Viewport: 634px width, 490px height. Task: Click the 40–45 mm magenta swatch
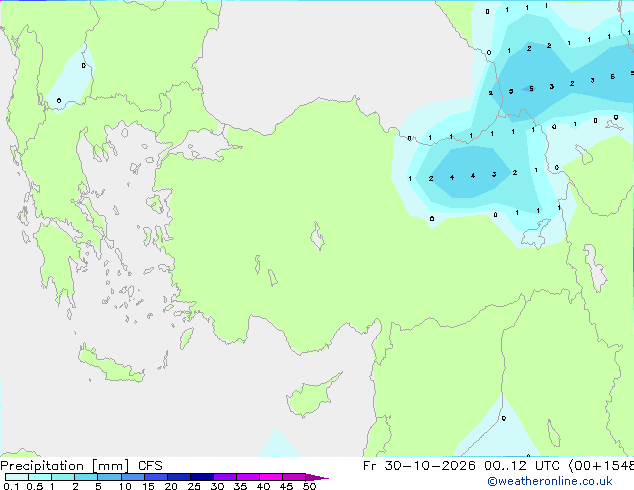point(271,477)
